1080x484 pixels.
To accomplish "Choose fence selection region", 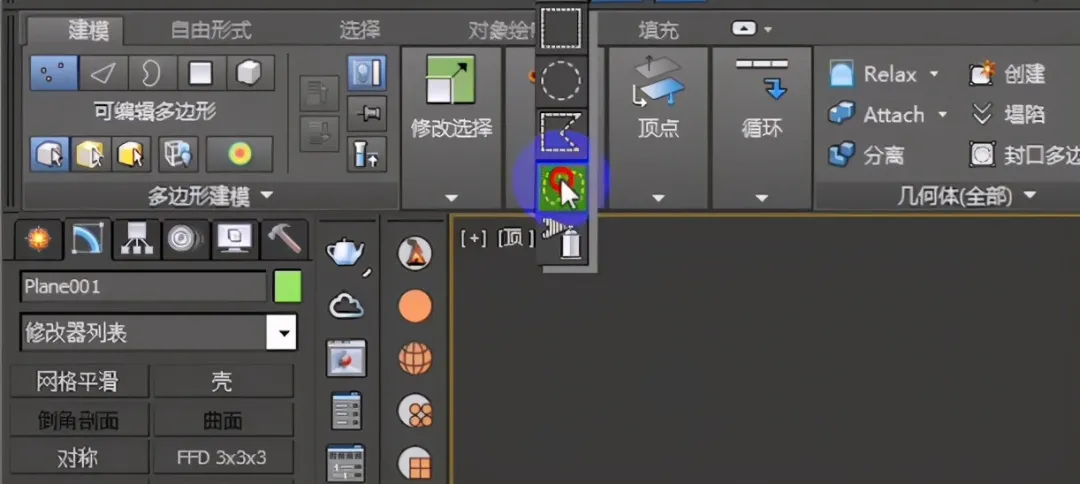I will coord(561,132).
